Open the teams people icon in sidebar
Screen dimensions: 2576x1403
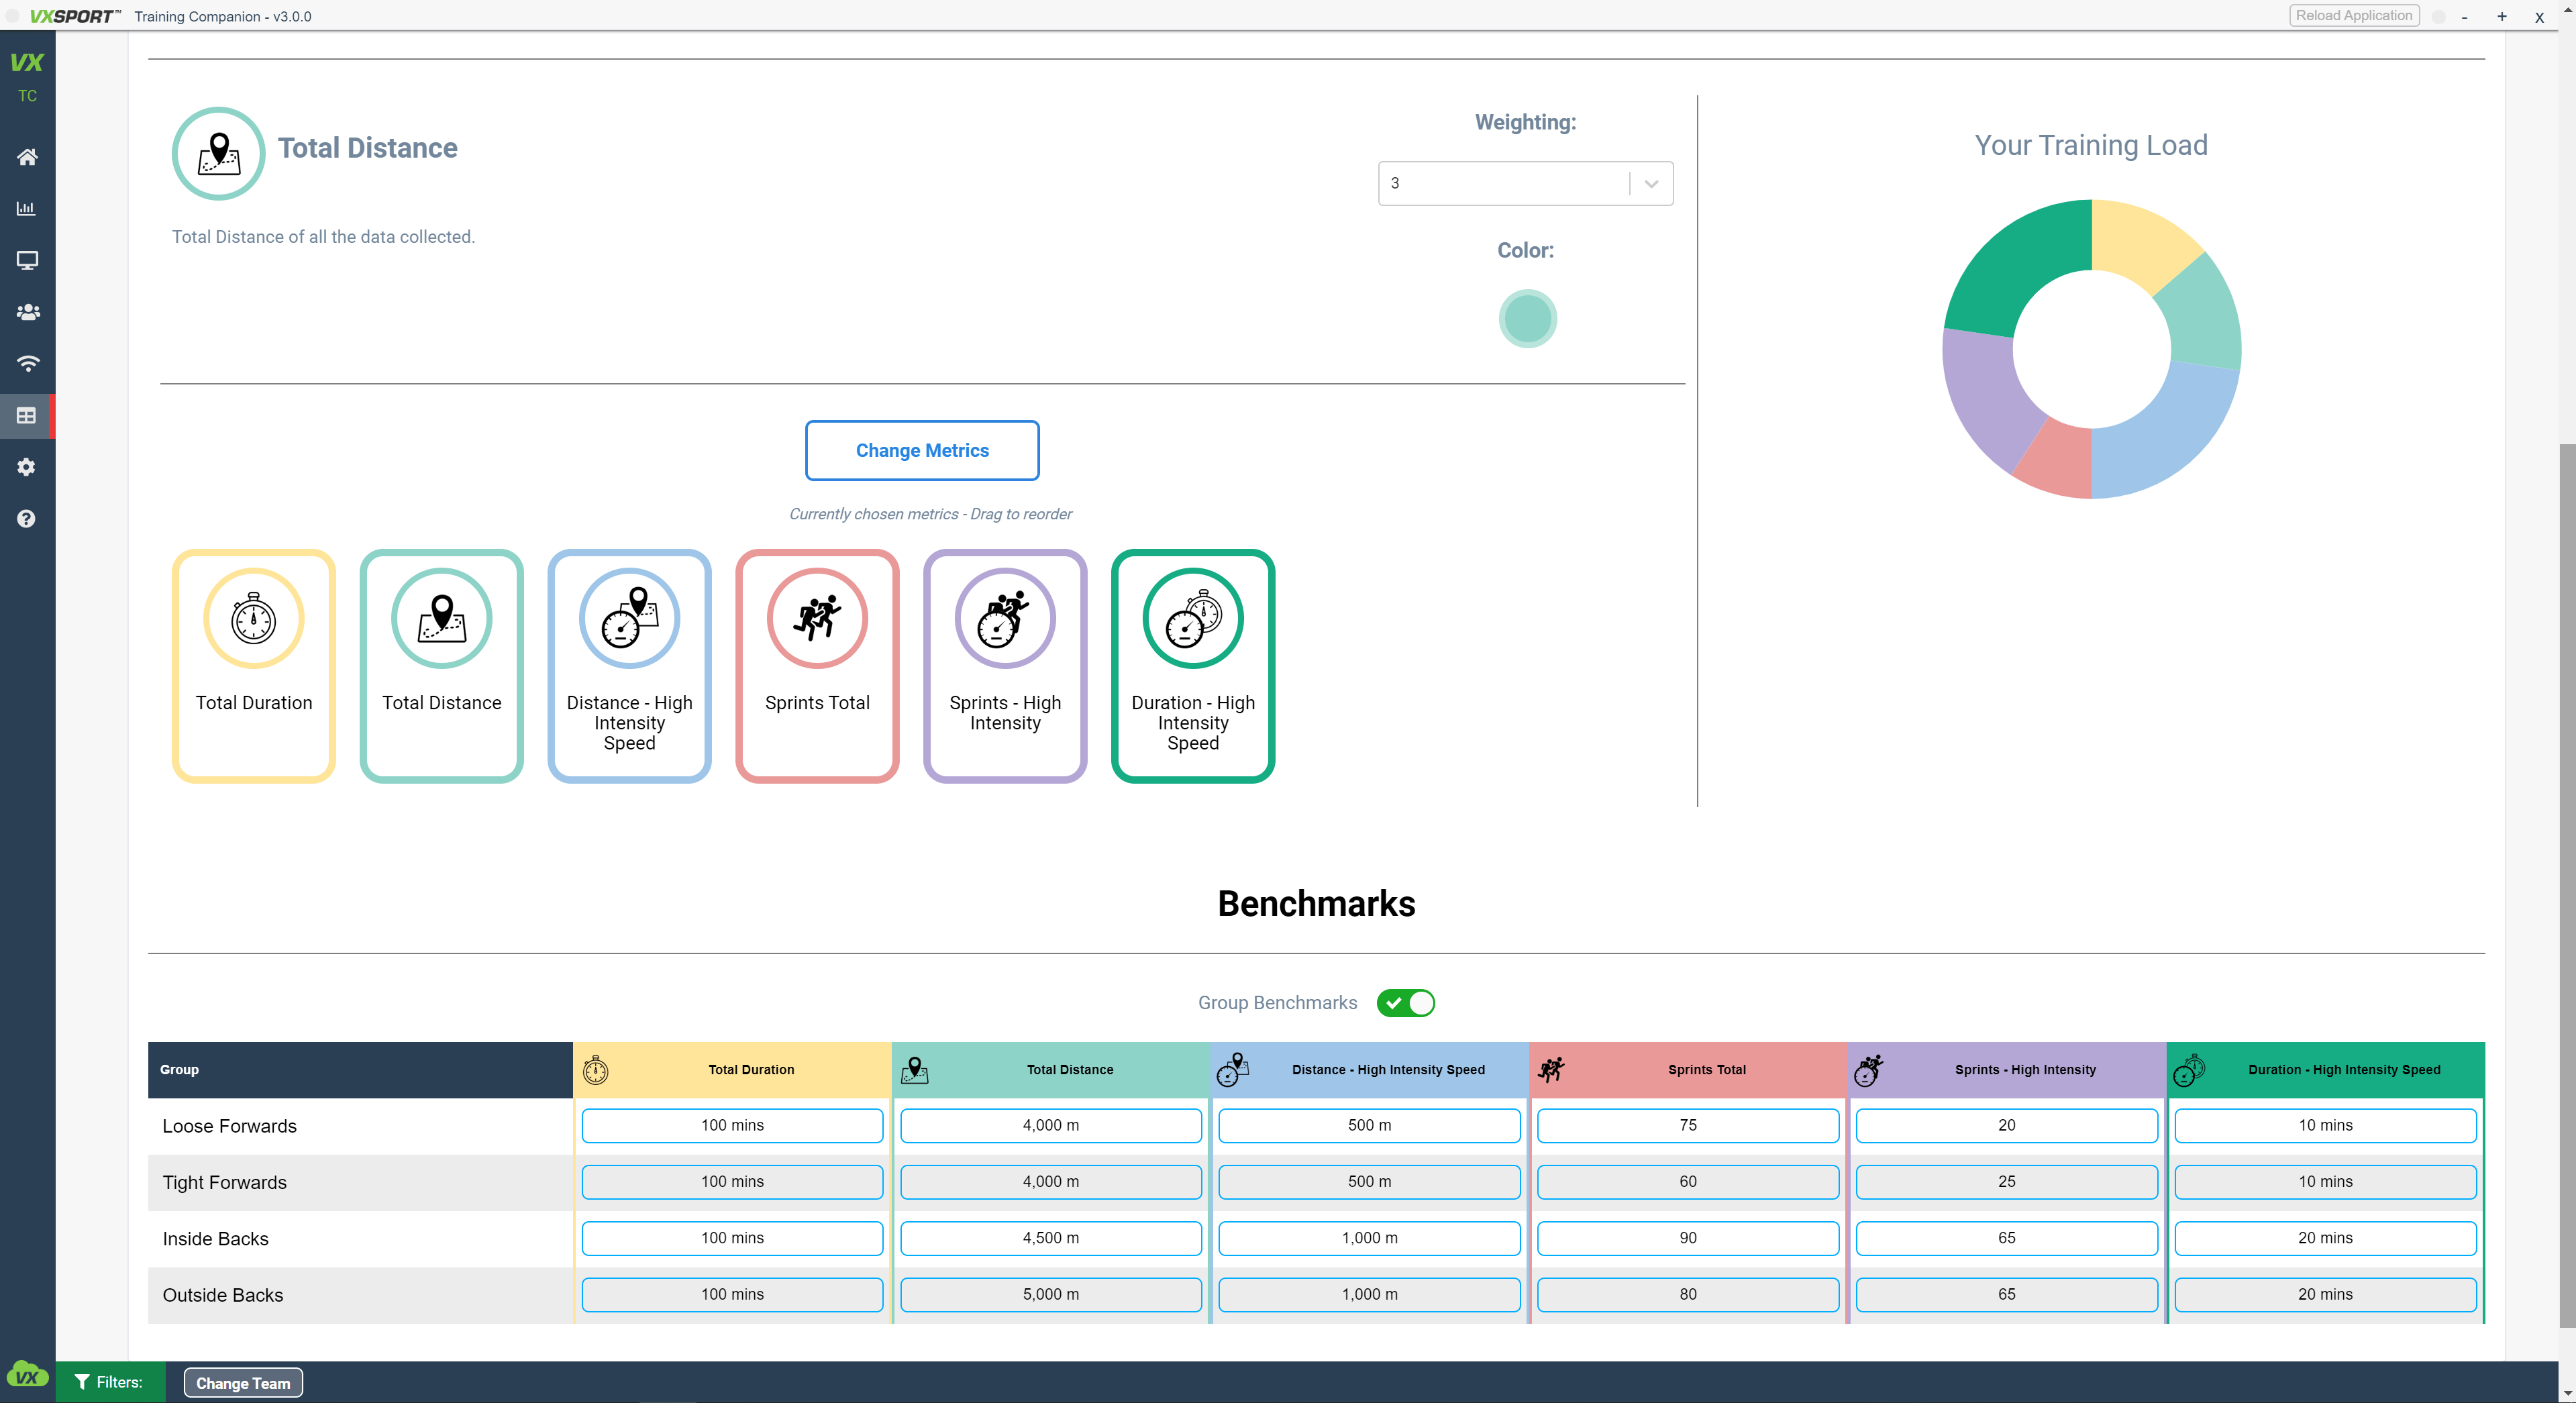pos(27,312)
